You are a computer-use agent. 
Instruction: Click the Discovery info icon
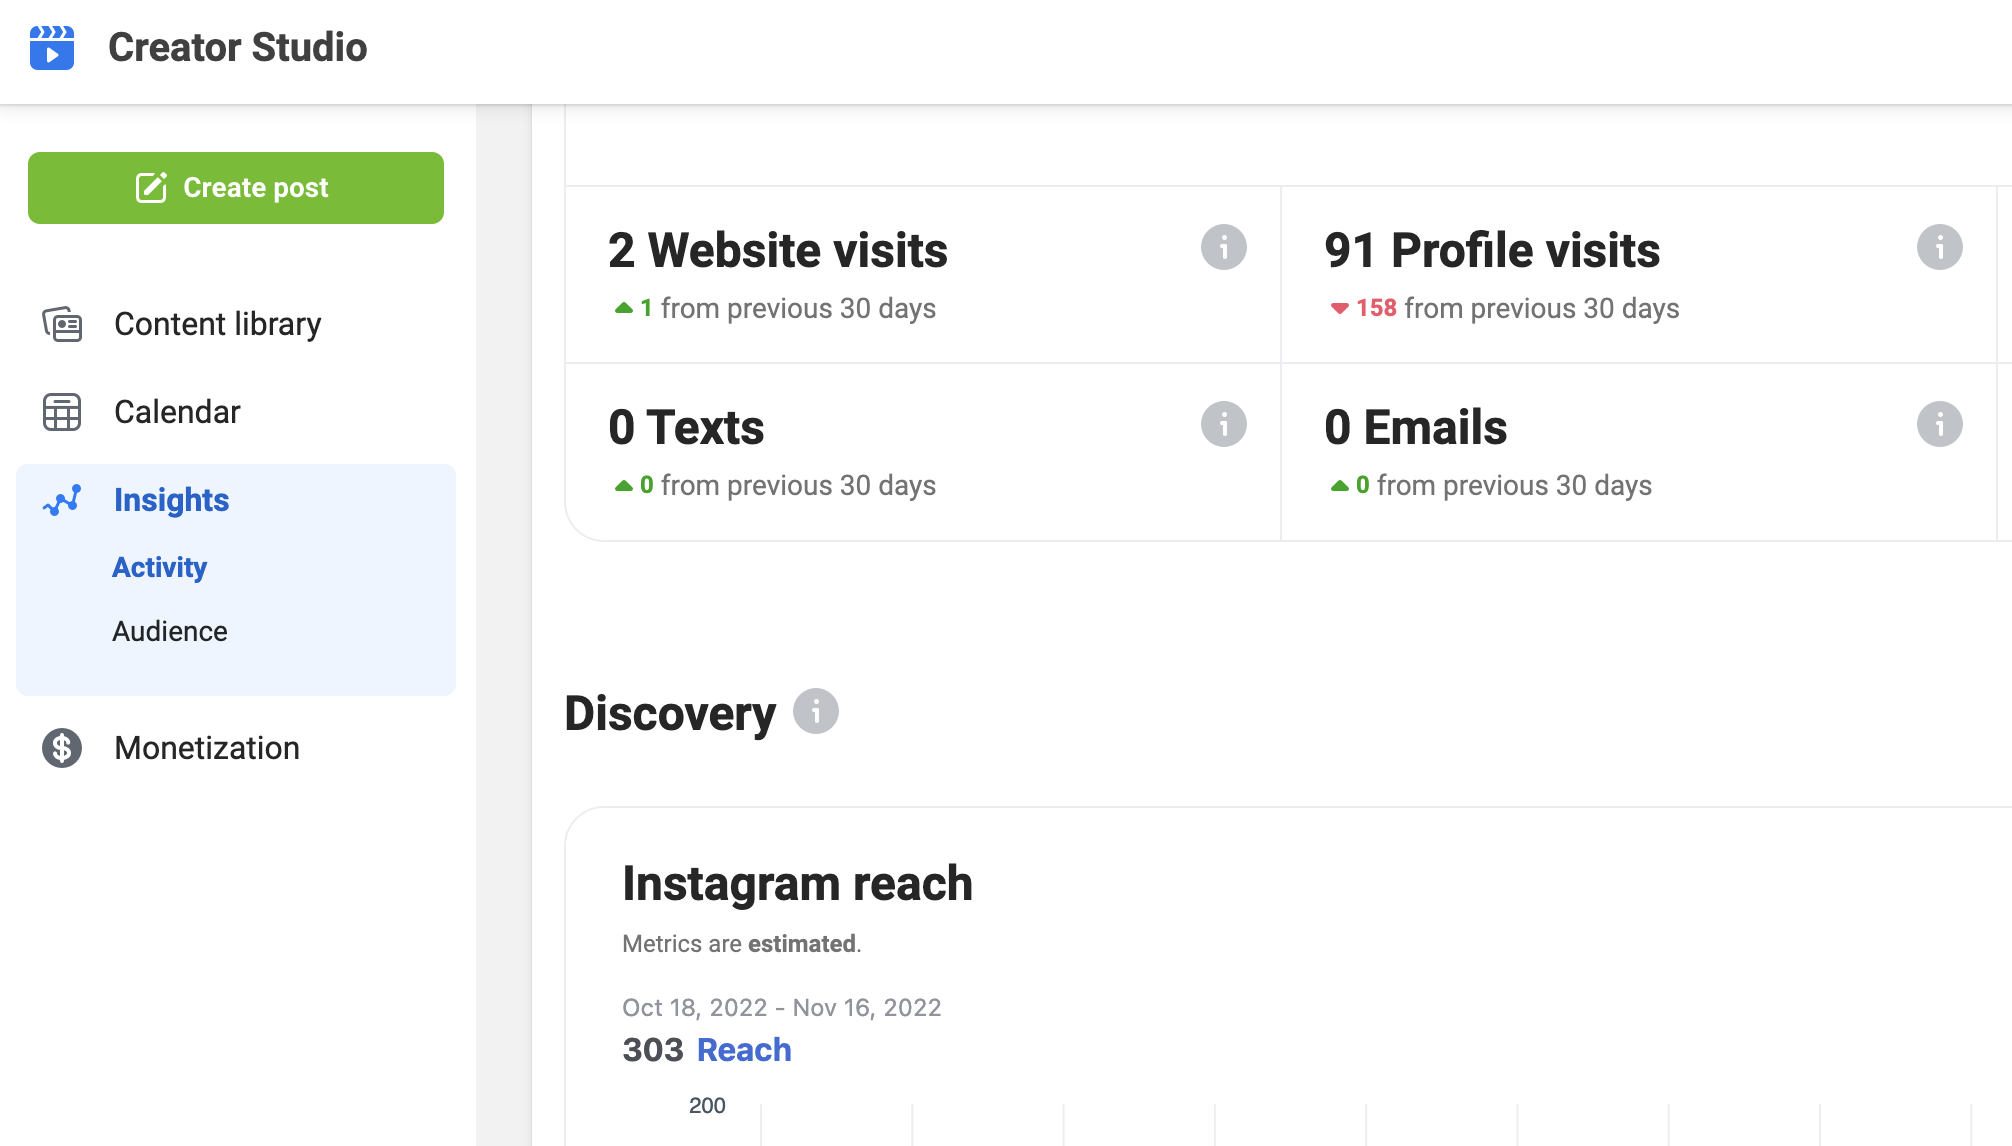click(815, 712)
